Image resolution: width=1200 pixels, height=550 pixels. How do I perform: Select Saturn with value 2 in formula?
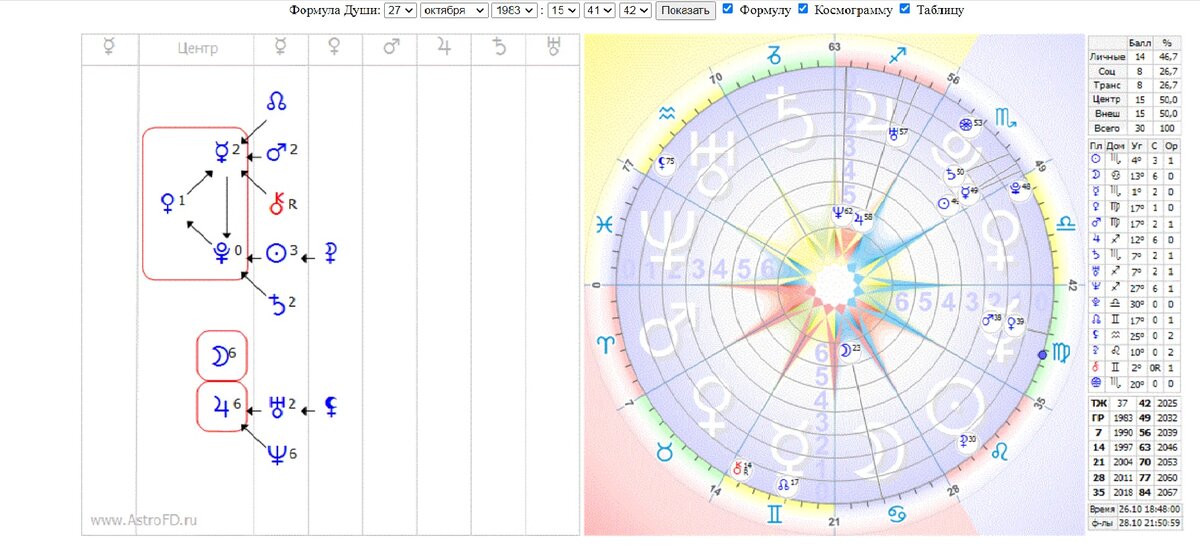[x=281, y=303]
